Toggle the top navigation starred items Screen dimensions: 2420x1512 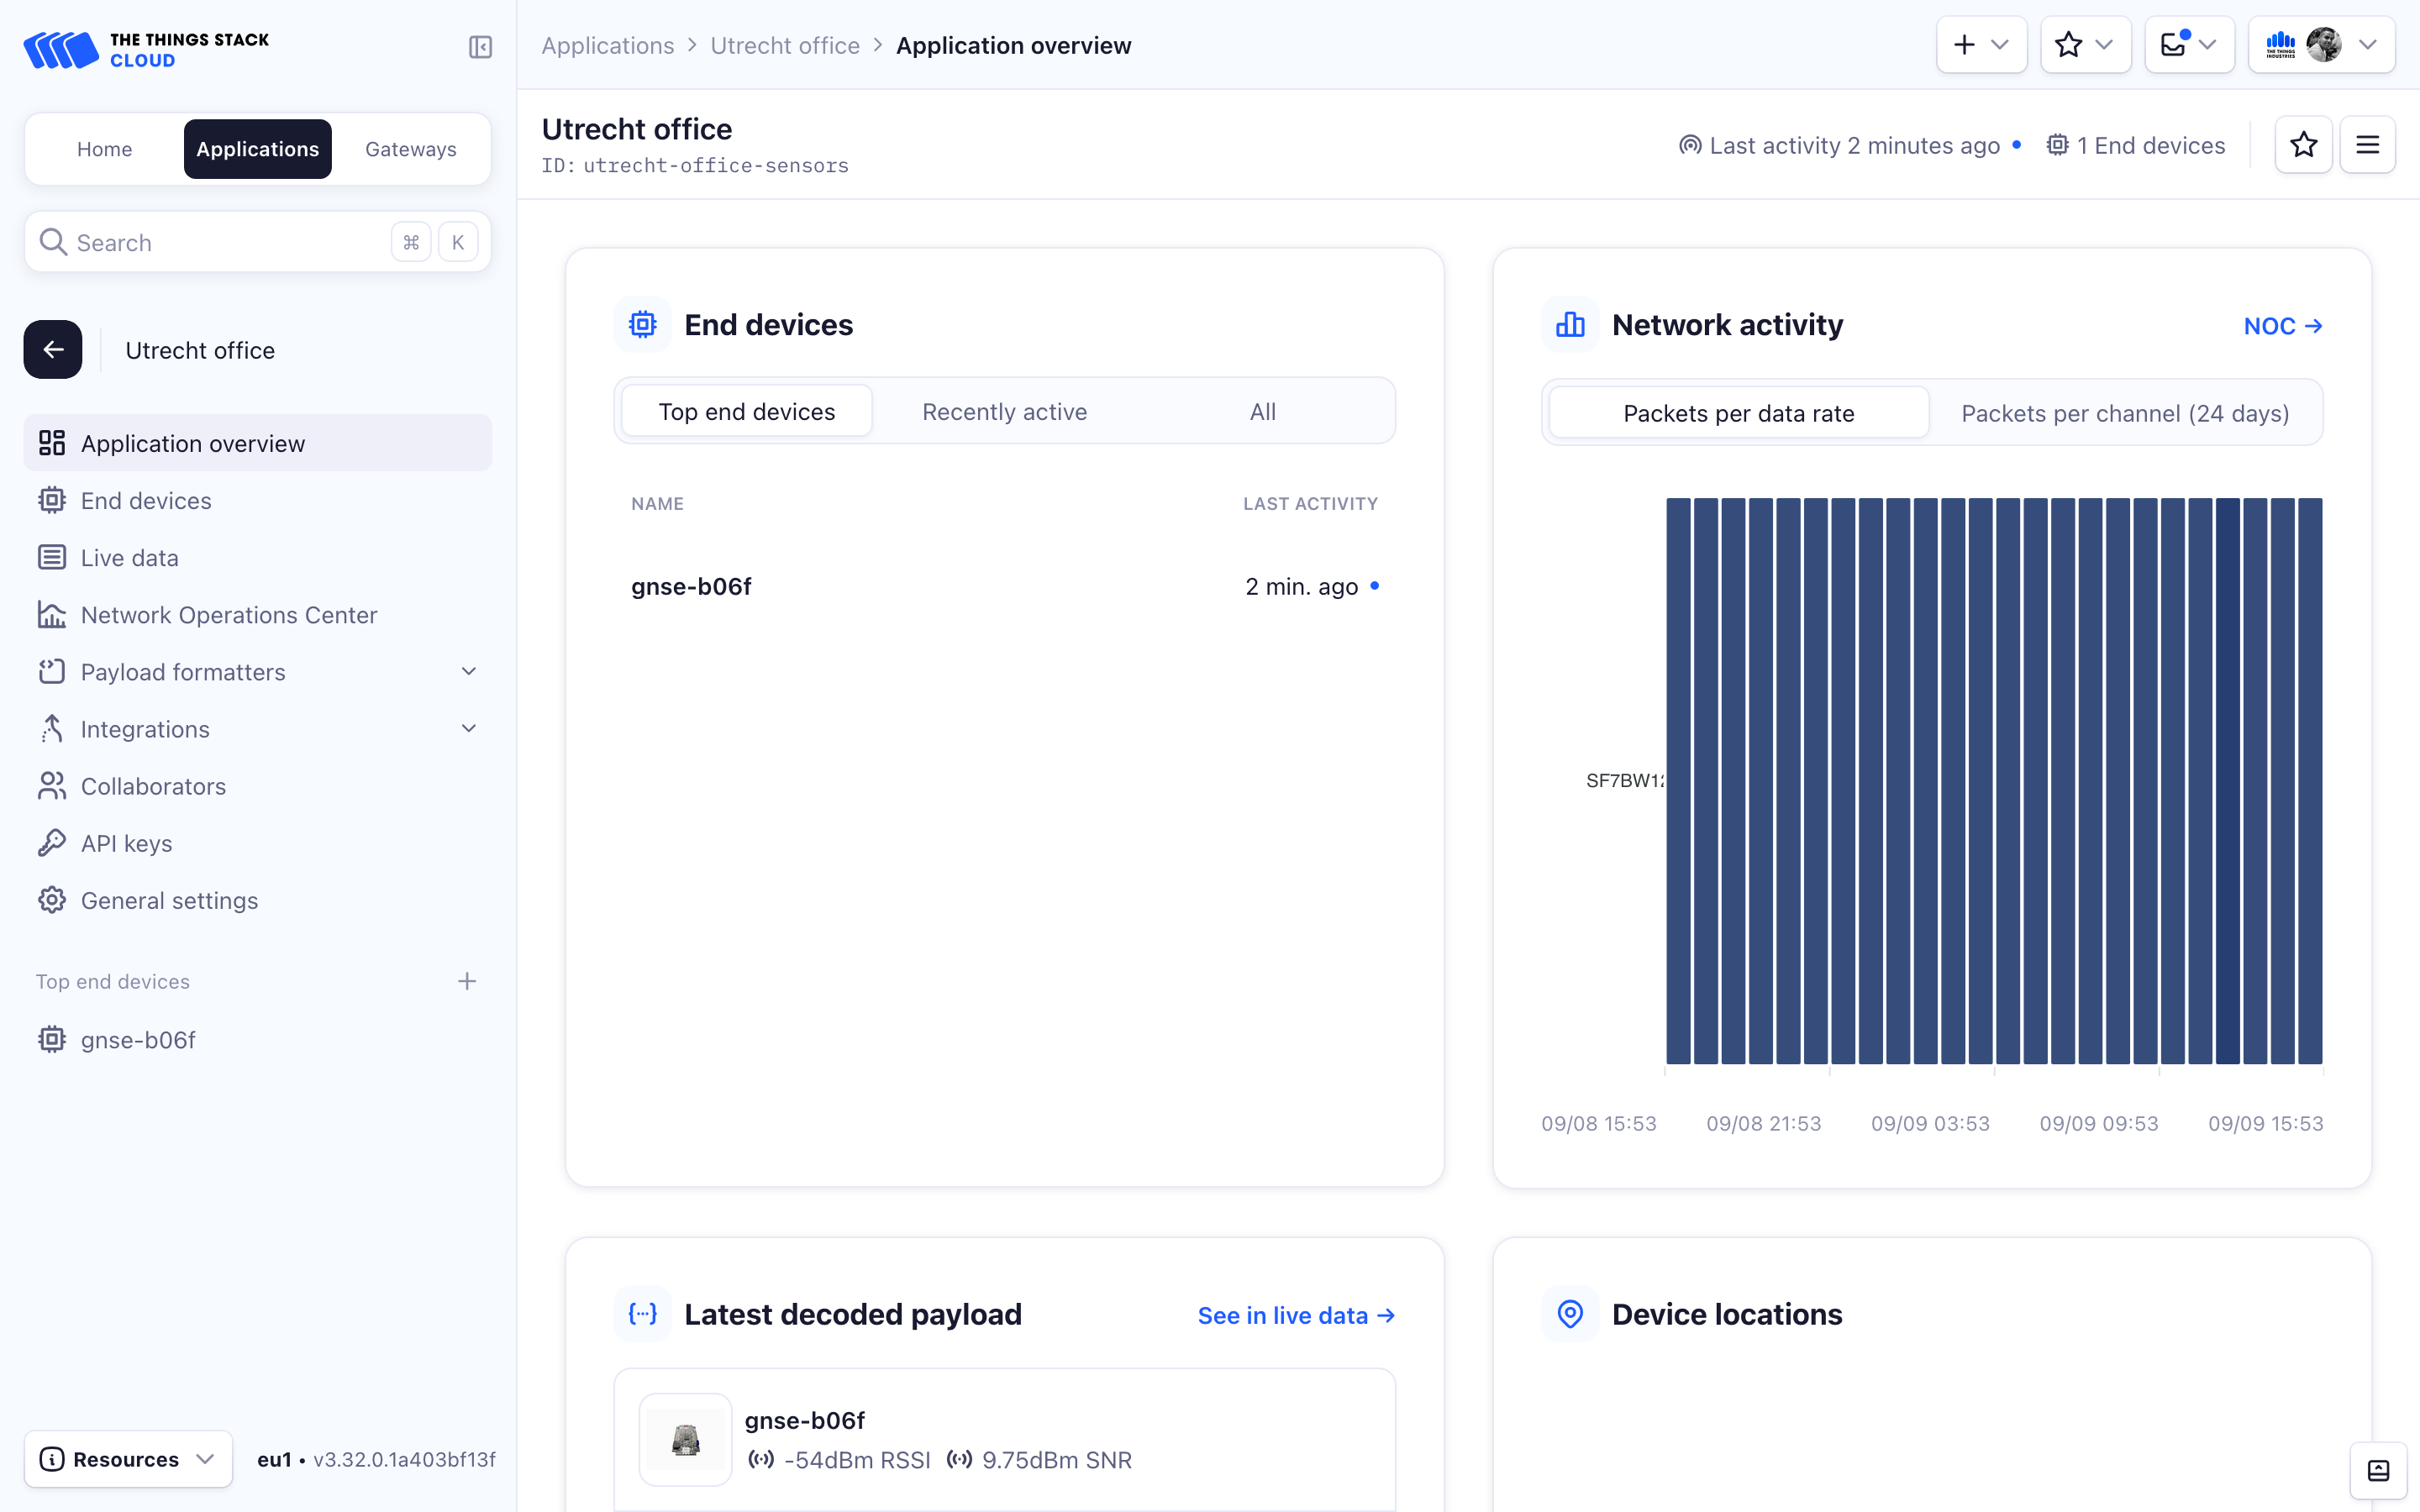[x=2086, y=45]
